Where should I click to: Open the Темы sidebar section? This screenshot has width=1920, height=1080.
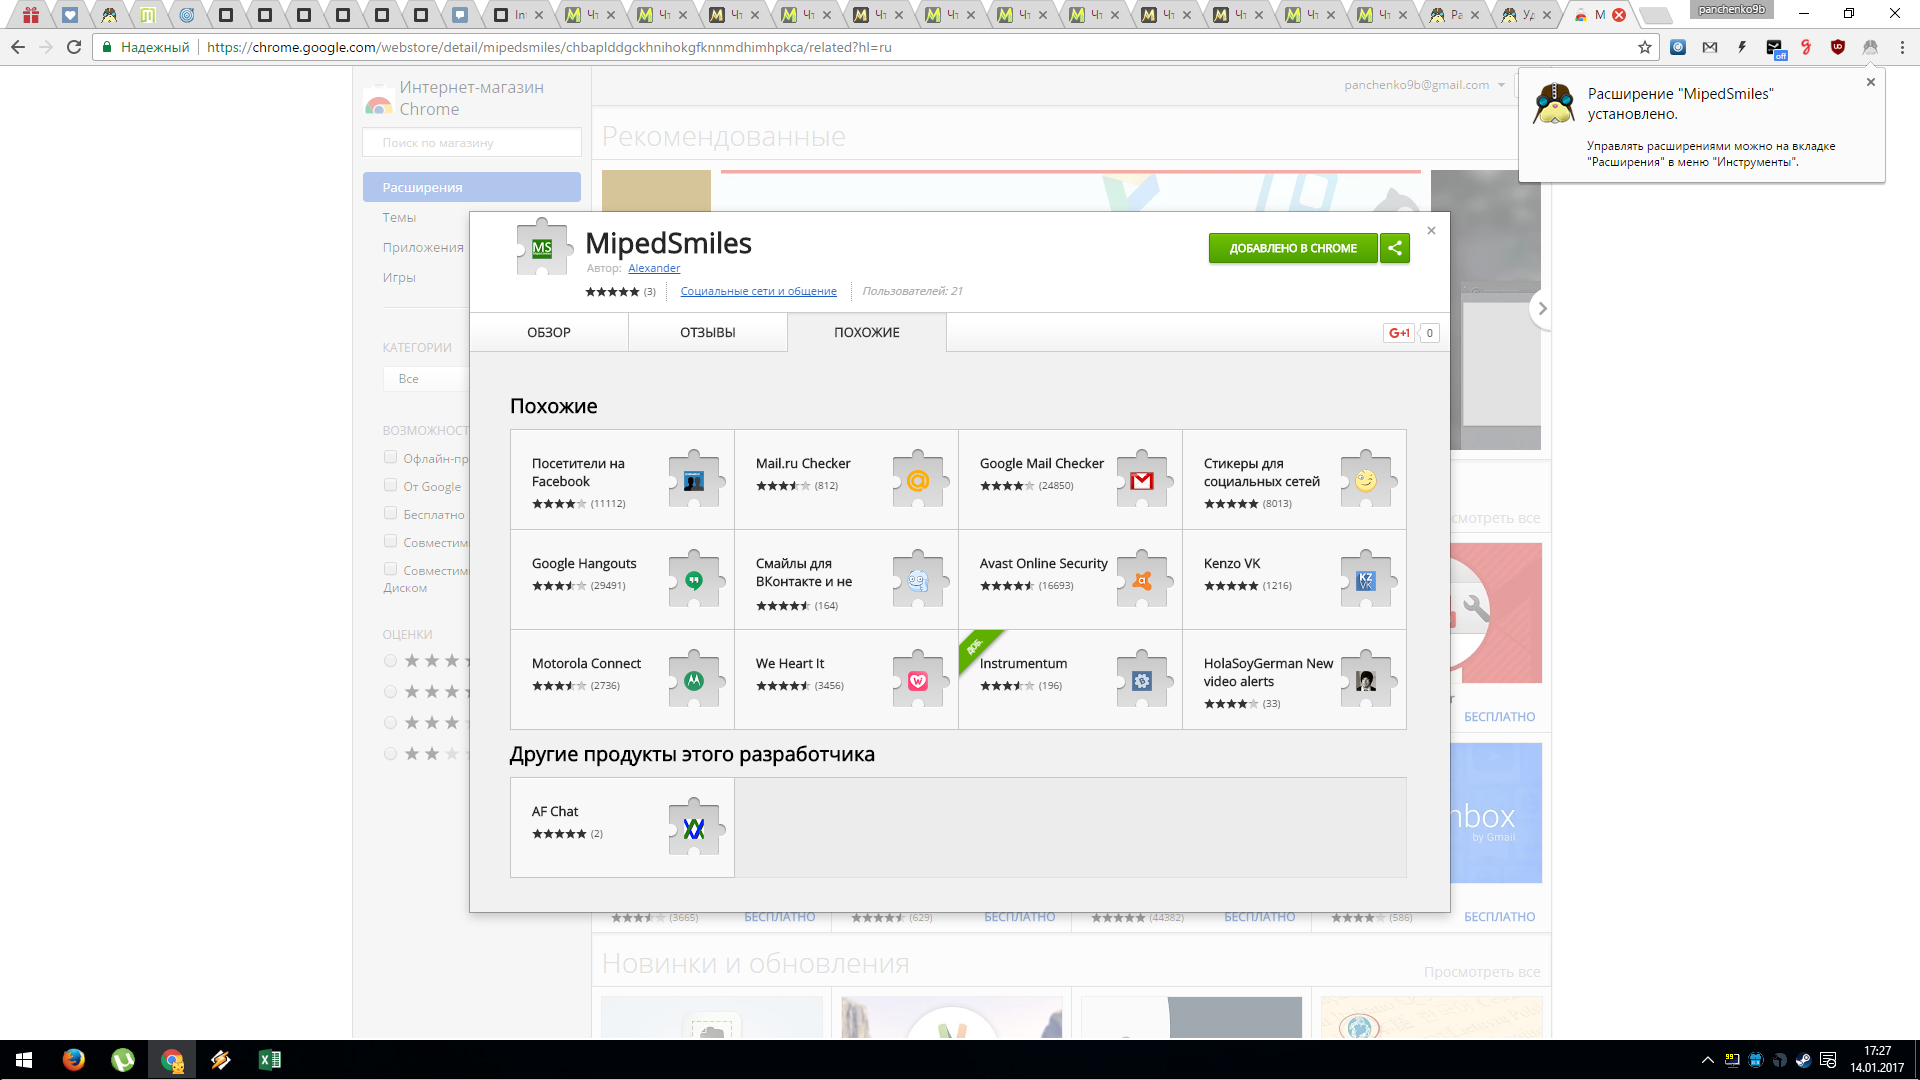click(x=399, y=217)
